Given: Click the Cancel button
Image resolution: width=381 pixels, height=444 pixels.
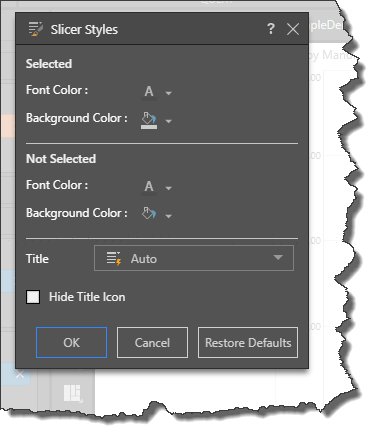Looking at the screenshot, I should click(152, 343).
